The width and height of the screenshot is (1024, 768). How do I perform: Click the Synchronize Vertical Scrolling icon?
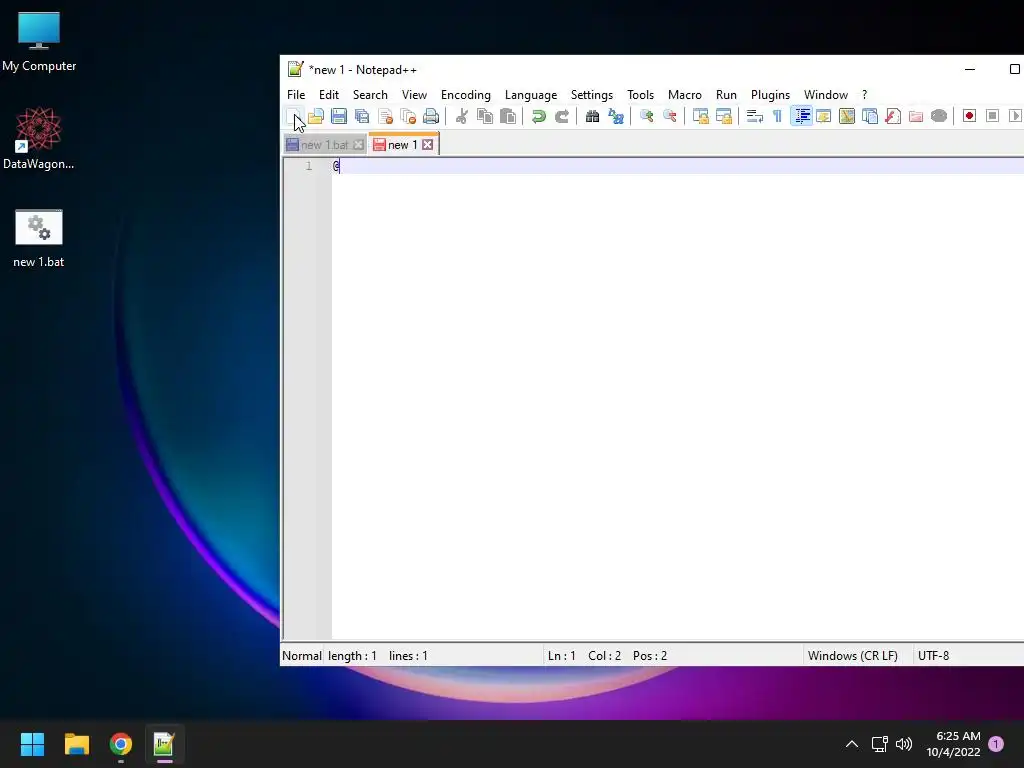(x=701, y=116)
